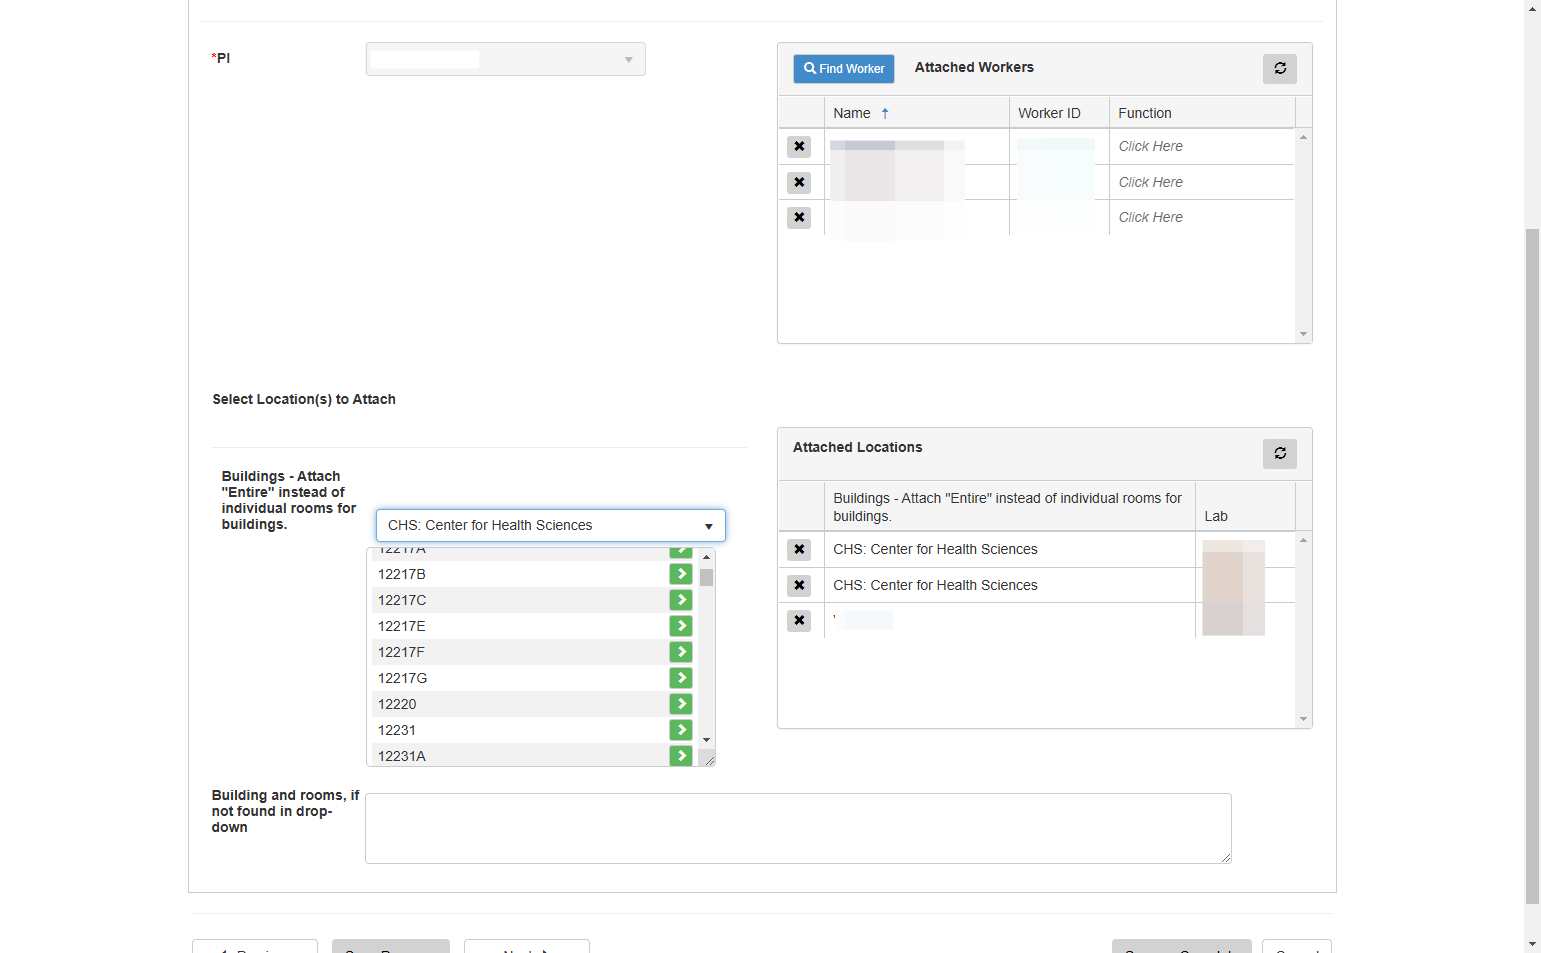Remove second CHS: Center for Health Sciences location
The image size is (1541, 953).
coord(798,586)
